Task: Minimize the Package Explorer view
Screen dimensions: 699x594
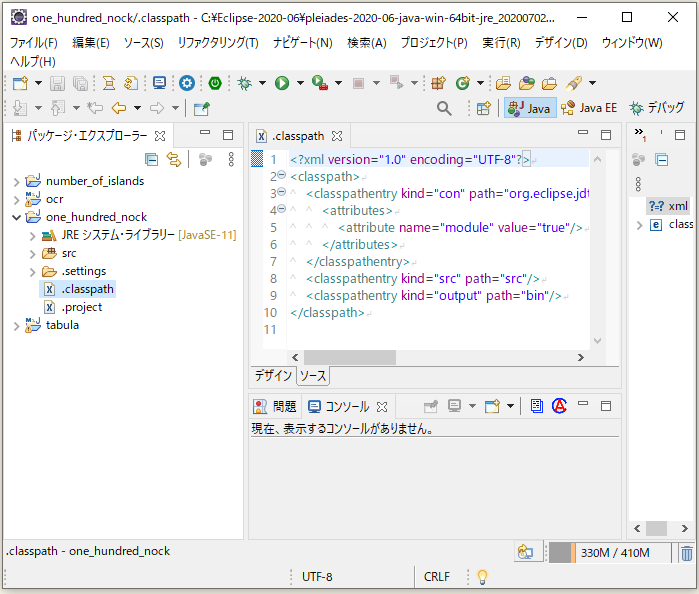Action: tap(205, 132)
